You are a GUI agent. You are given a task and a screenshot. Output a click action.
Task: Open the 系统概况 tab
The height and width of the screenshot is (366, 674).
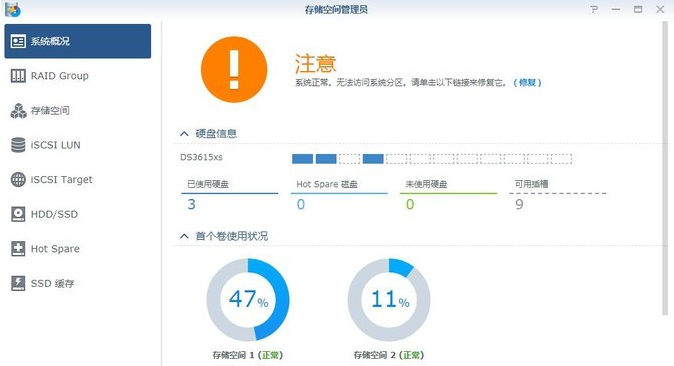click(78, 41)
